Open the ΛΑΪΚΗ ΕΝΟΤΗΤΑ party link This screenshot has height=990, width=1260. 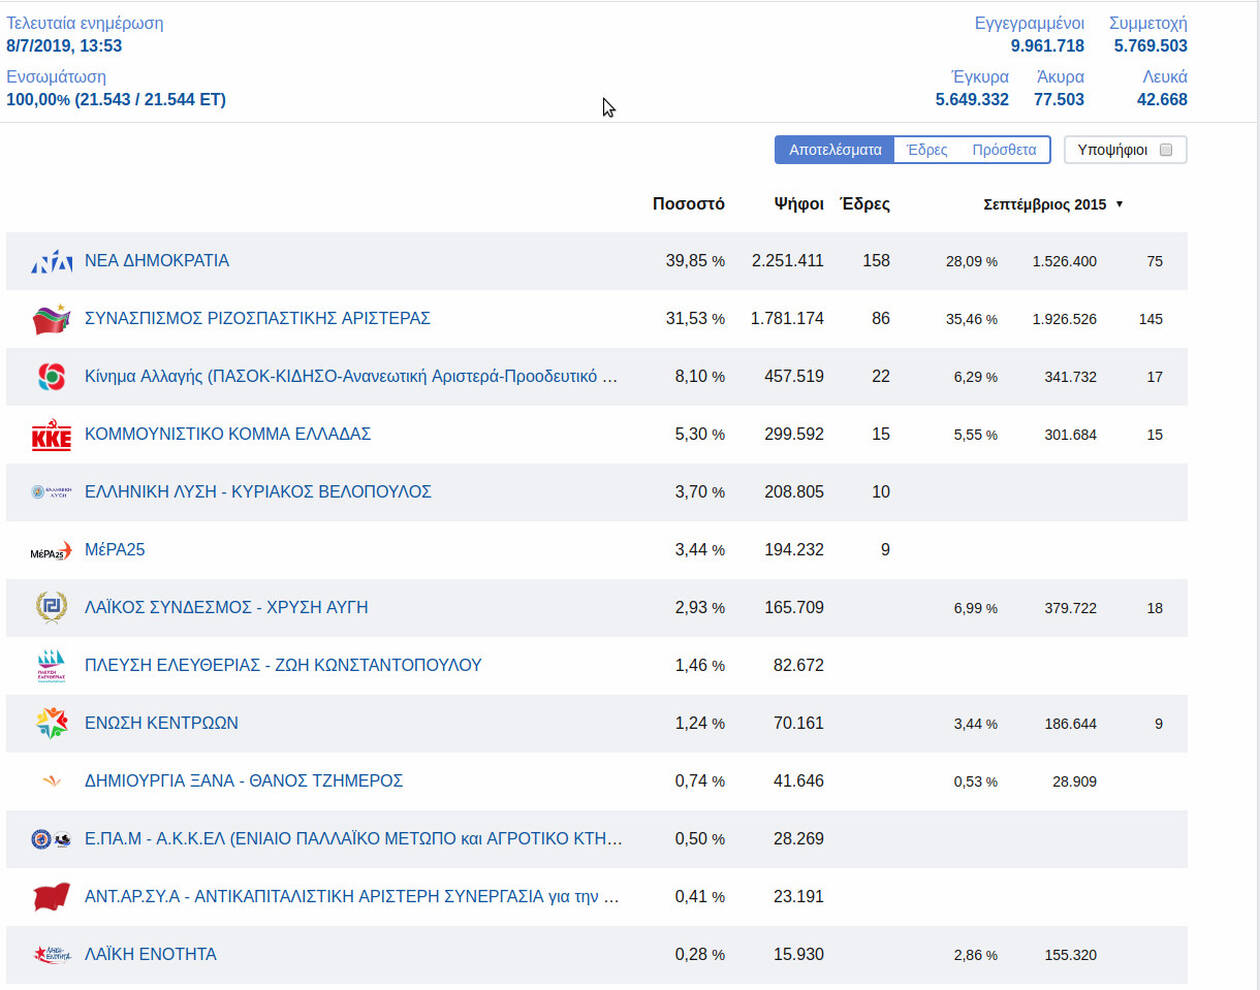(150, 954)
